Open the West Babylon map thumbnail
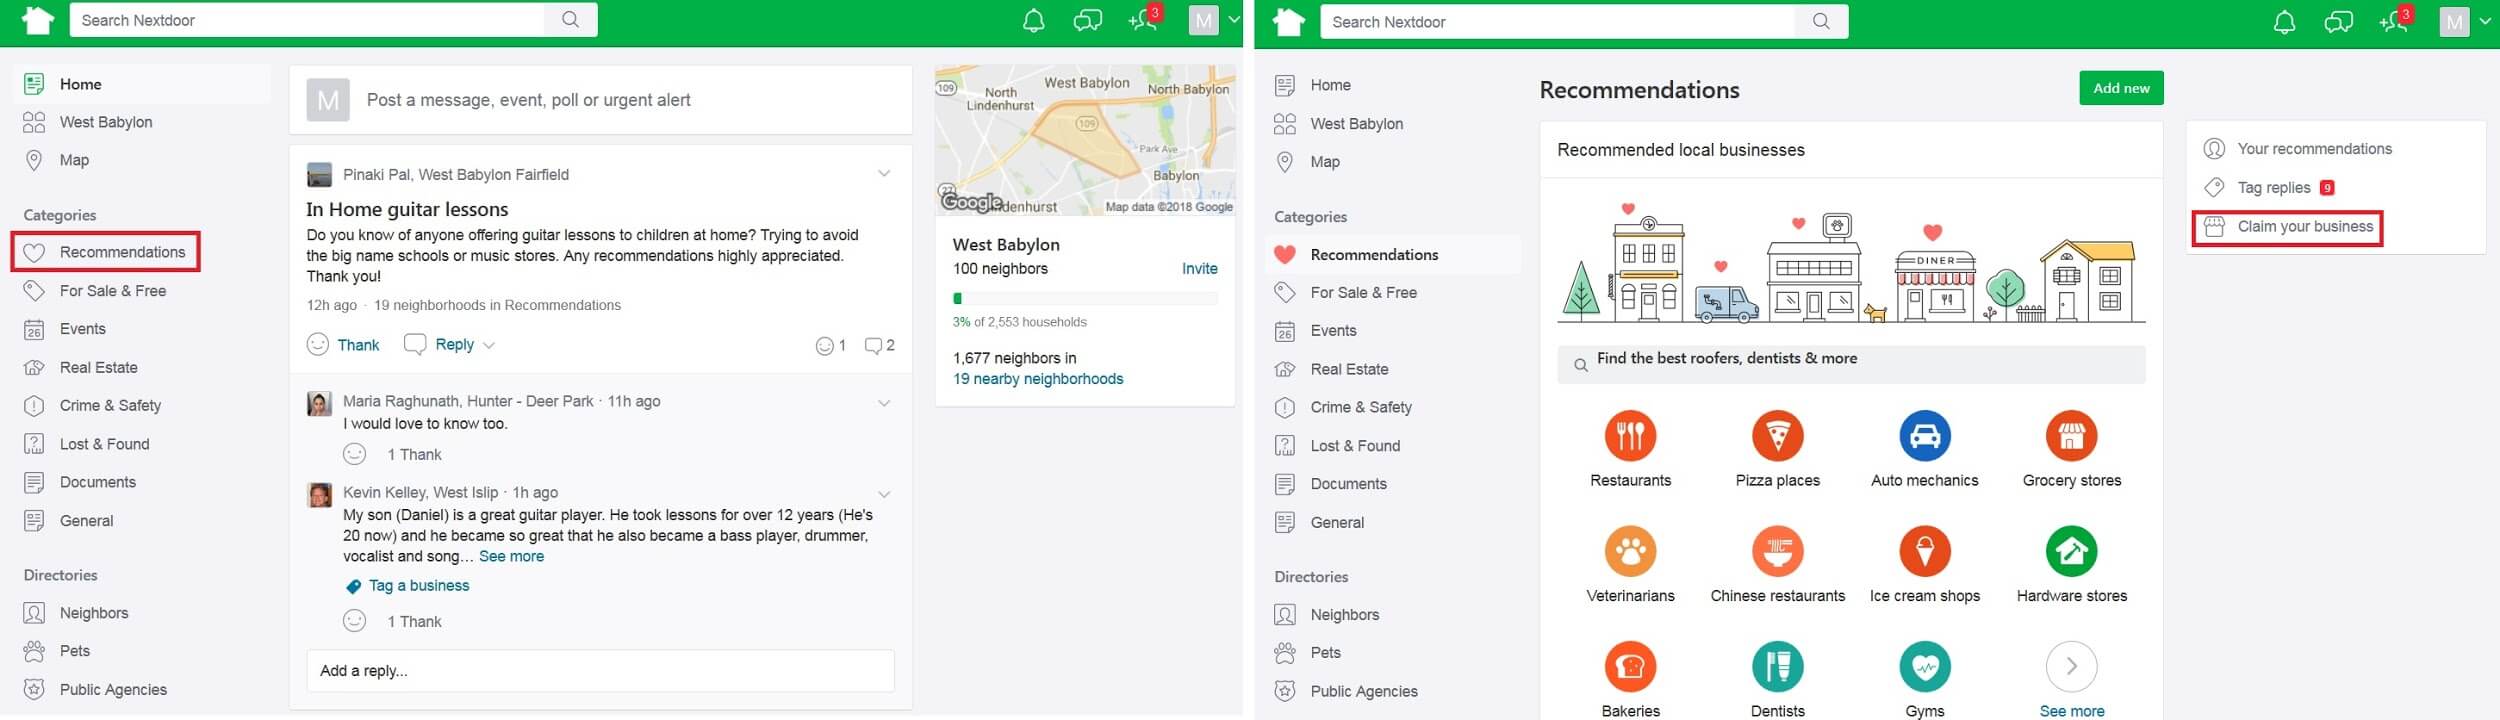Screen dimensions: 2500x720 click(1085, 140)
